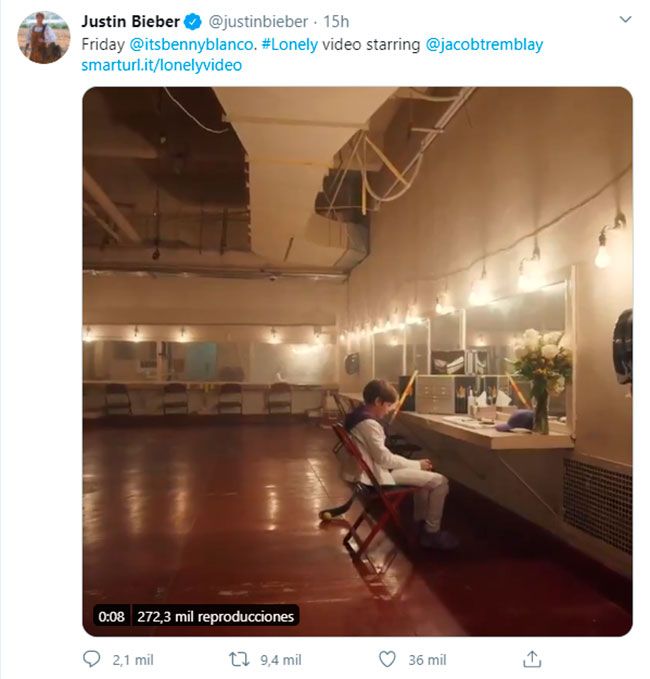Visit the @jacobtremblay mention link
The image size is (650, 679).
click(484, 45)
